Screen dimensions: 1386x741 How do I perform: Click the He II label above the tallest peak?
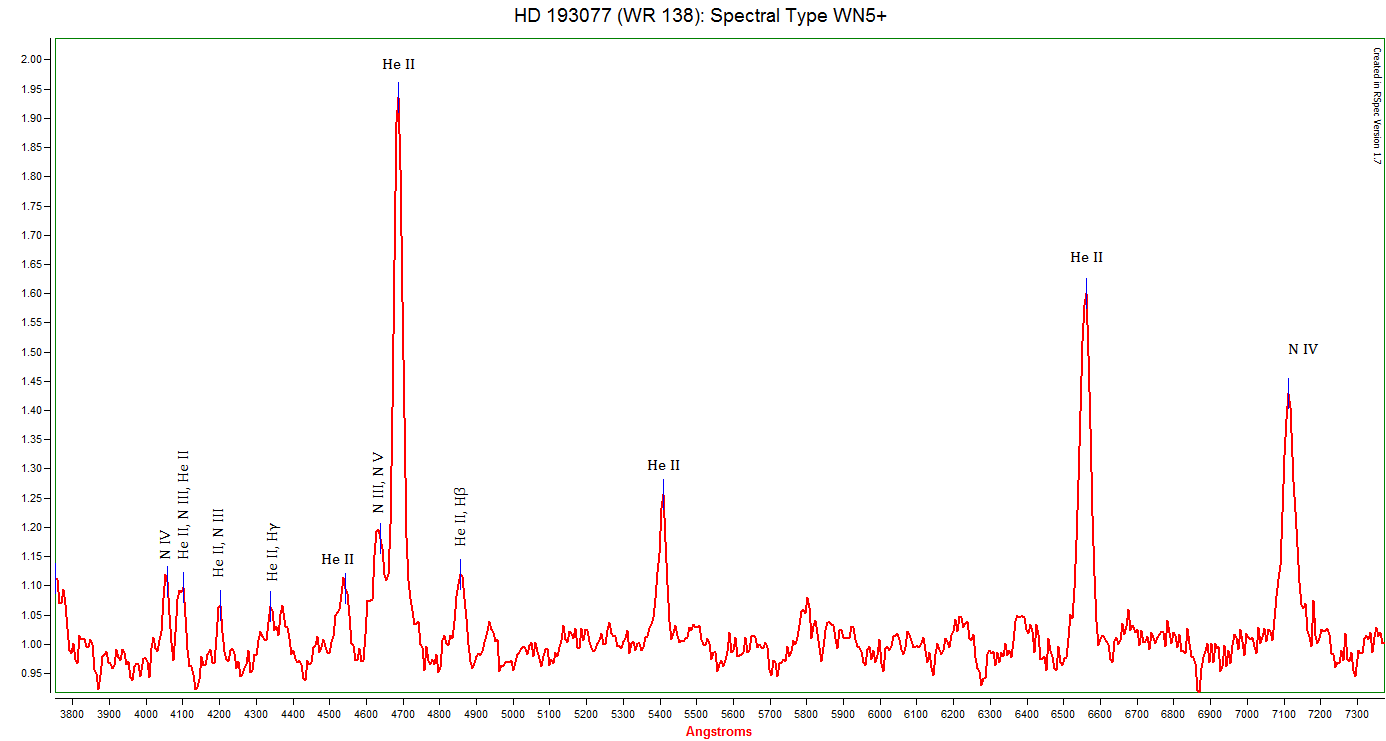click(x=398, y=64)
